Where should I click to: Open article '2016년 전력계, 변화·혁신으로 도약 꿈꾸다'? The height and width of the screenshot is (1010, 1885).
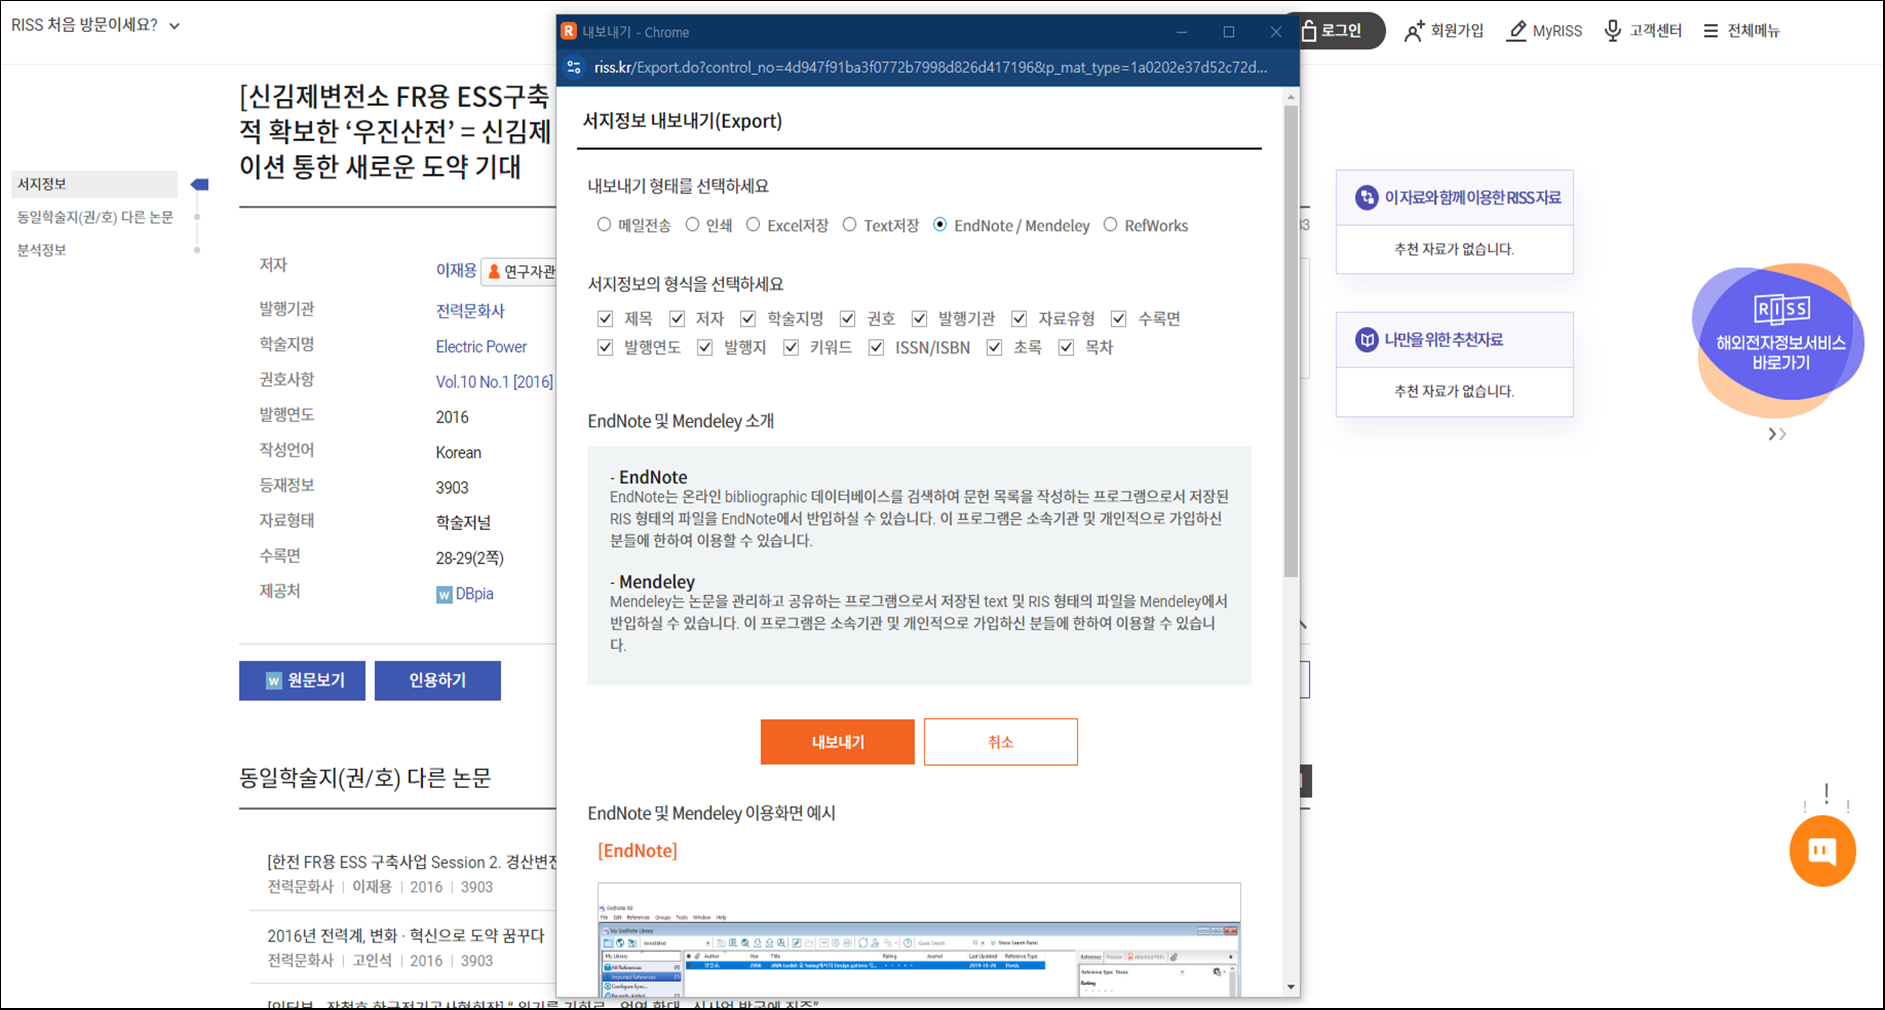[406, 936]
